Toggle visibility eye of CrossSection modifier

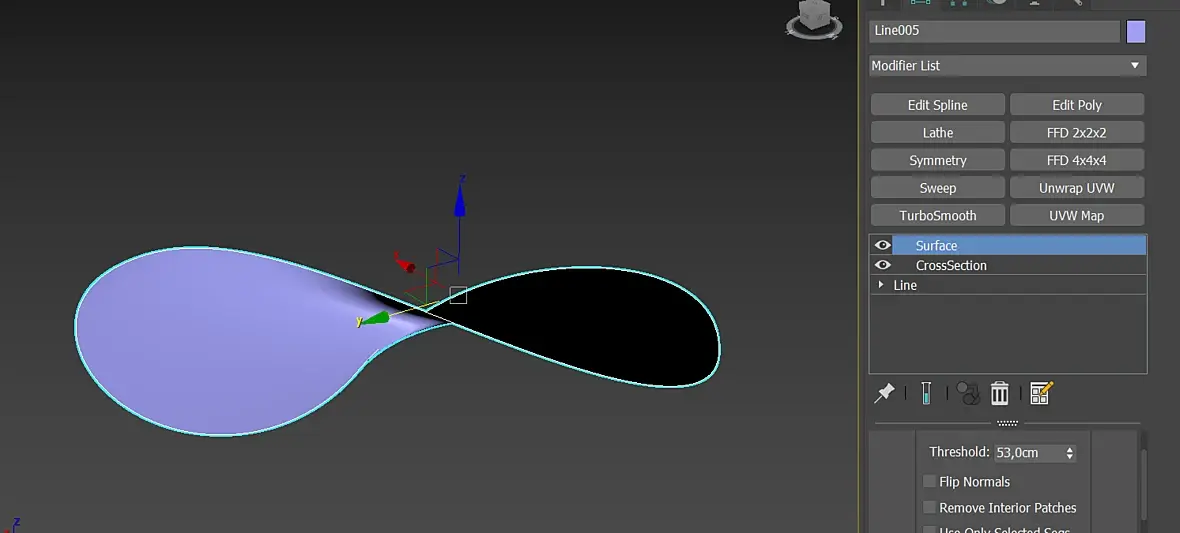coord(882,265)
